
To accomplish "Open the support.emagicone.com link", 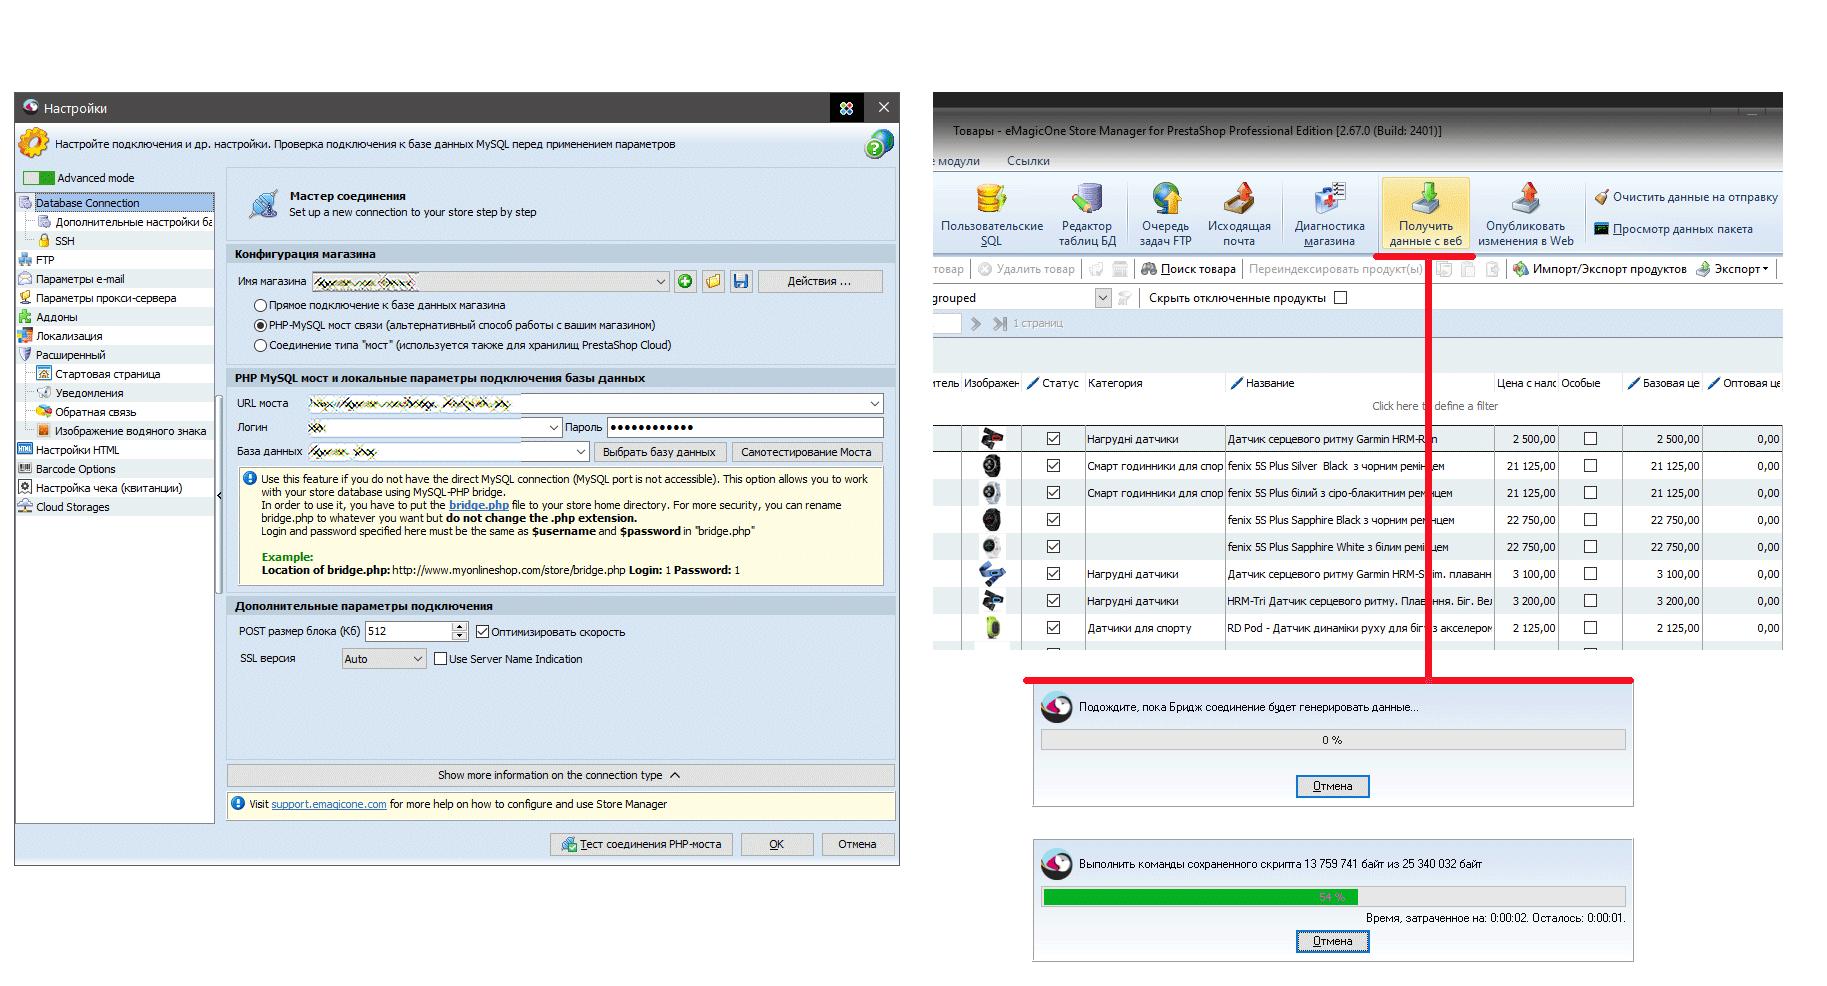I will tap(328, 804).
